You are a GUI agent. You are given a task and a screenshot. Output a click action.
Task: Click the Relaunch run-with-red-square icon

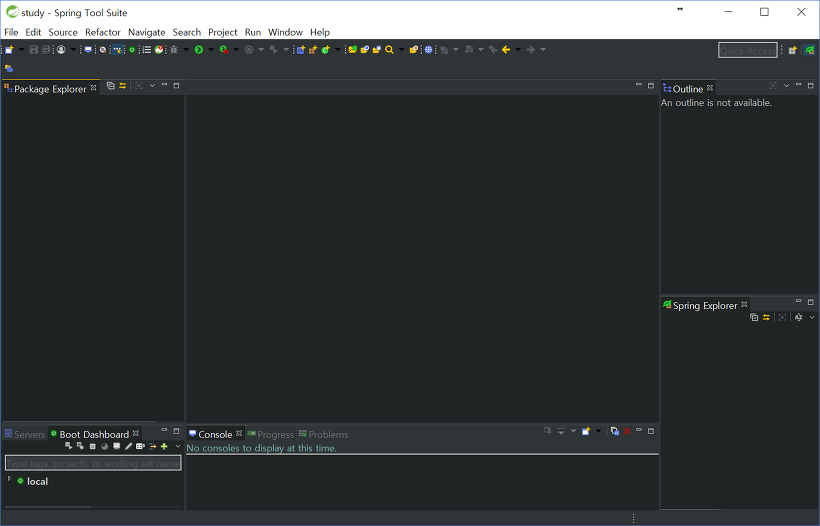click(x=224, y=50)
